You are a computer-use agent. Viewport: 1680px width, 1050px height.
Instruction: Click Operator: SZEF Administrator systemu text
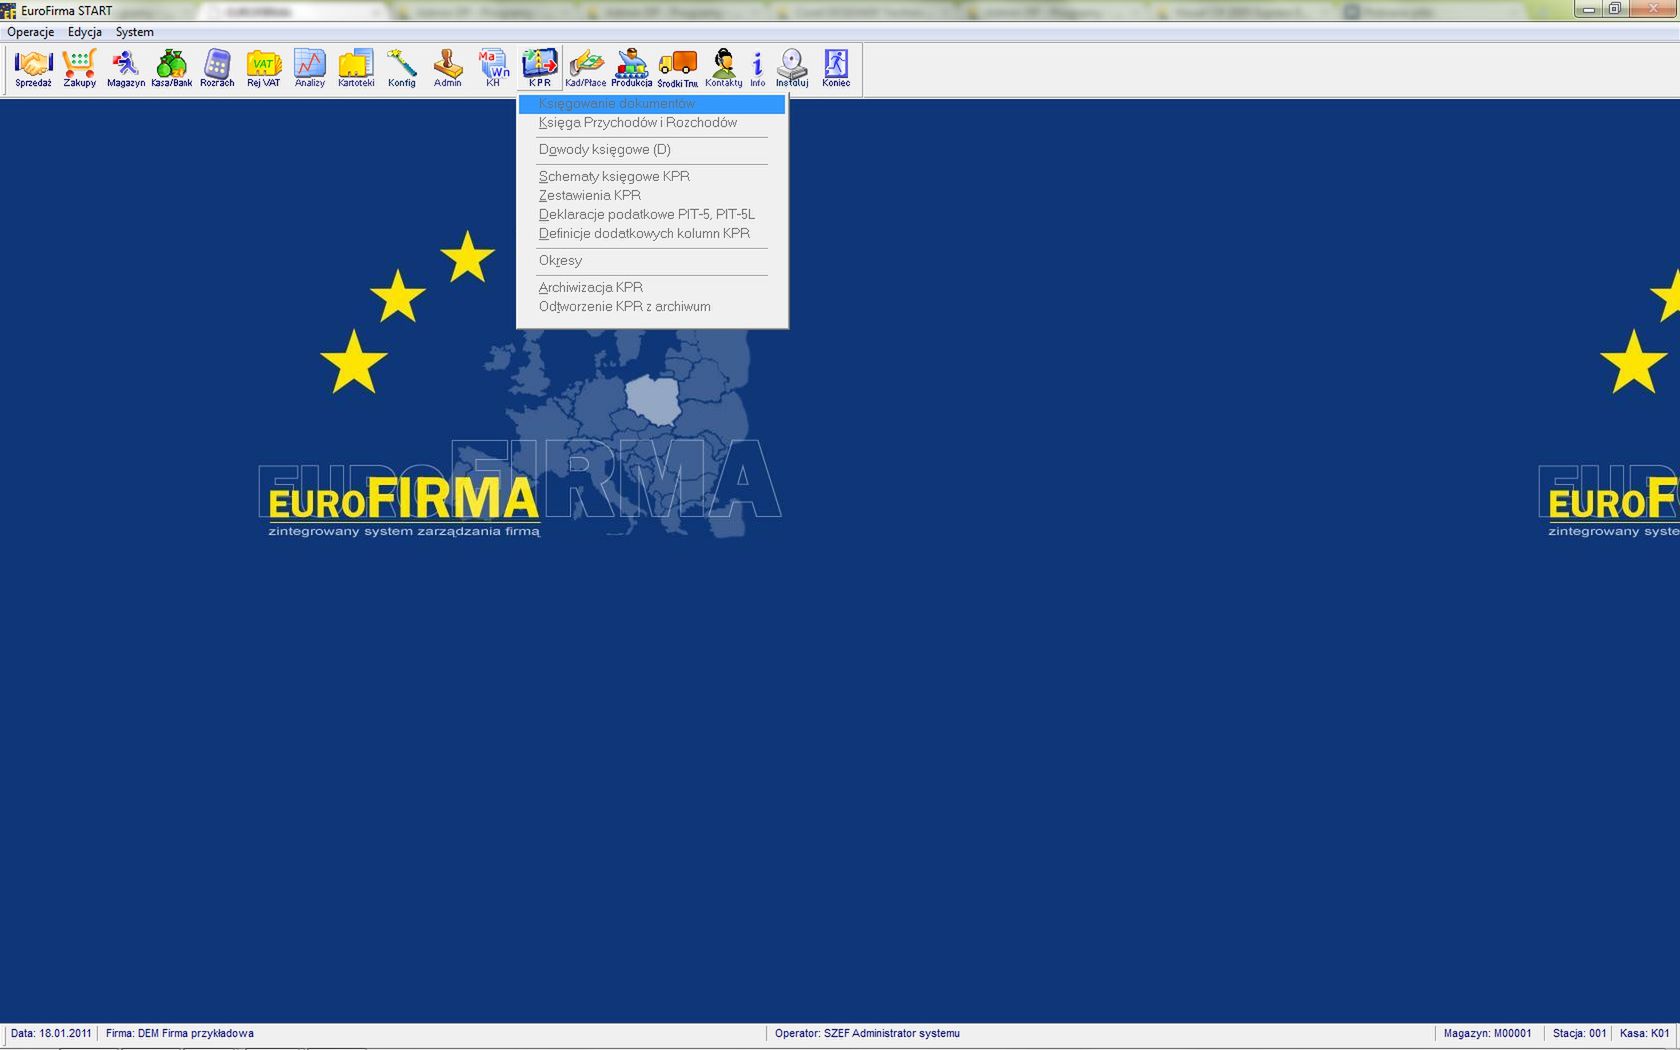coord(867,1034)
